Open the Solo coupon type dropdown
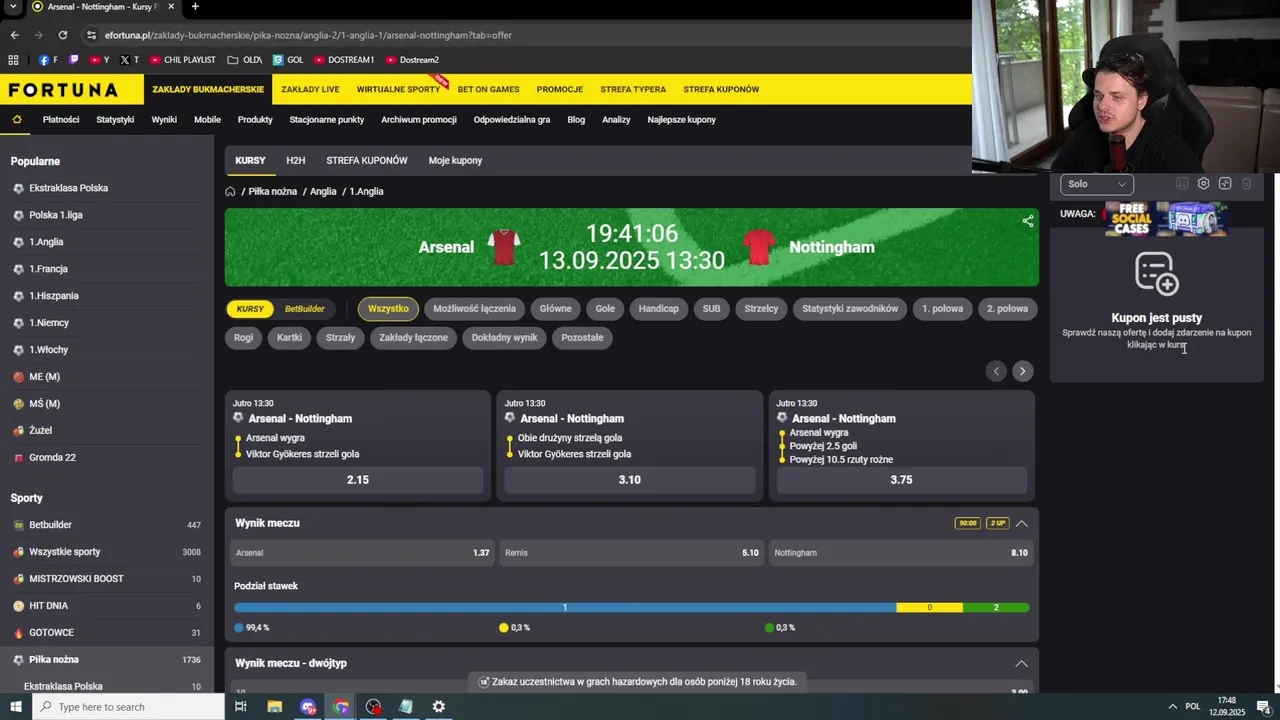 pos(1096,184)
